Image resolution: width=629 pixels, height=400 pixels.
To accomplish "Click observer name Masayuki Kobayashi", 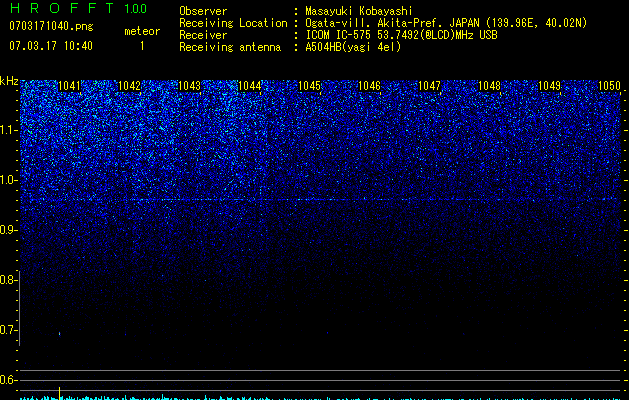I will [358, 11].
